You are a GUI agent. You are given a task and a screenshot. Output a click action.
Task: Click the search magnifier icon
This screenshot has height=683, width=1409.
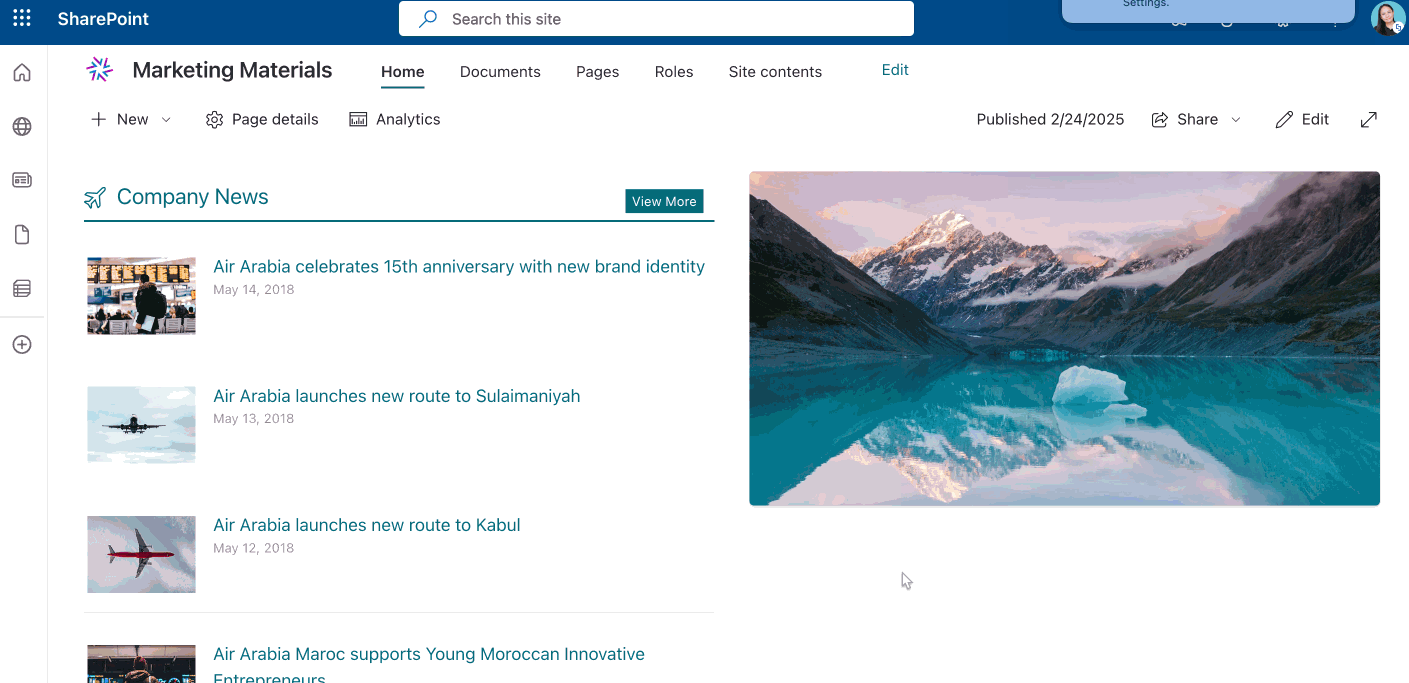428,19
